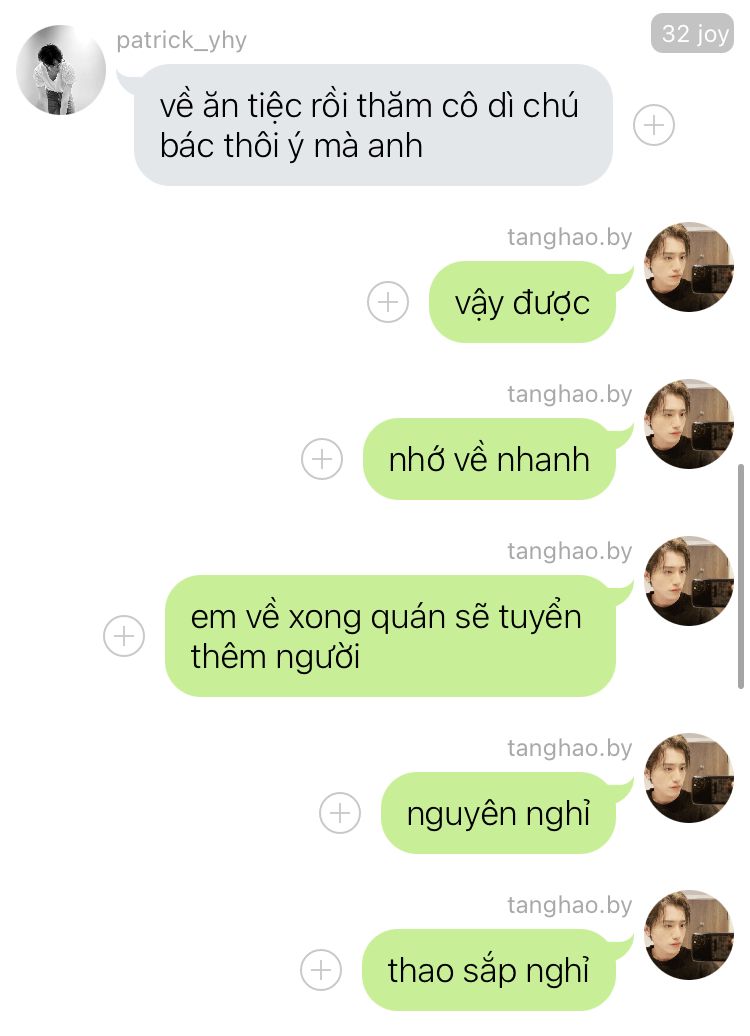Click the '32 joy' badge
Screen dimensions: 750x1036
coord(693,33)
